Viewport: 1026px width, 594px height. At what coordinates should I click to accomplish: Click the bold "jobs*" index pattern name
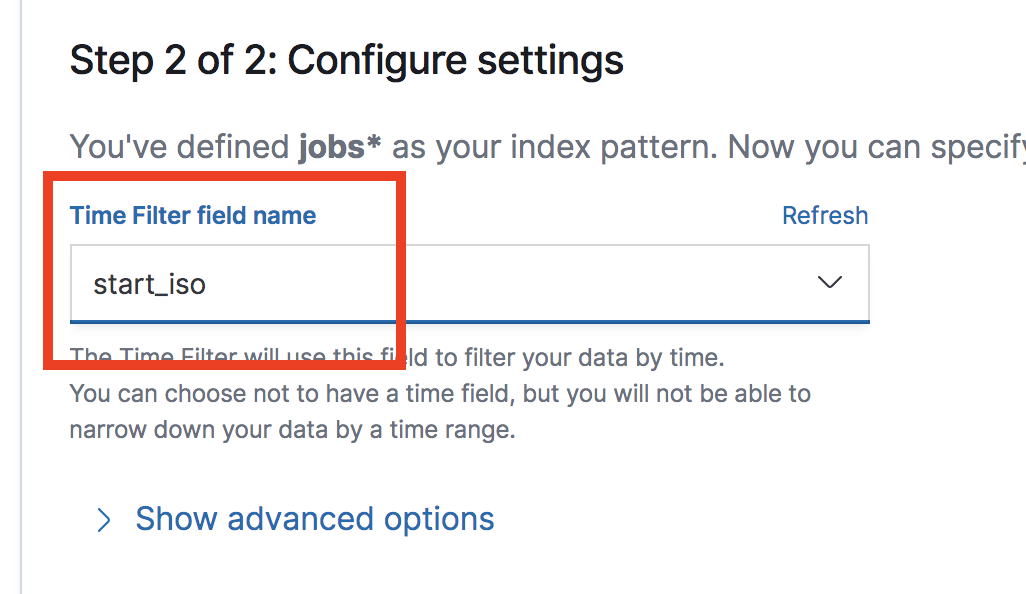340,147
